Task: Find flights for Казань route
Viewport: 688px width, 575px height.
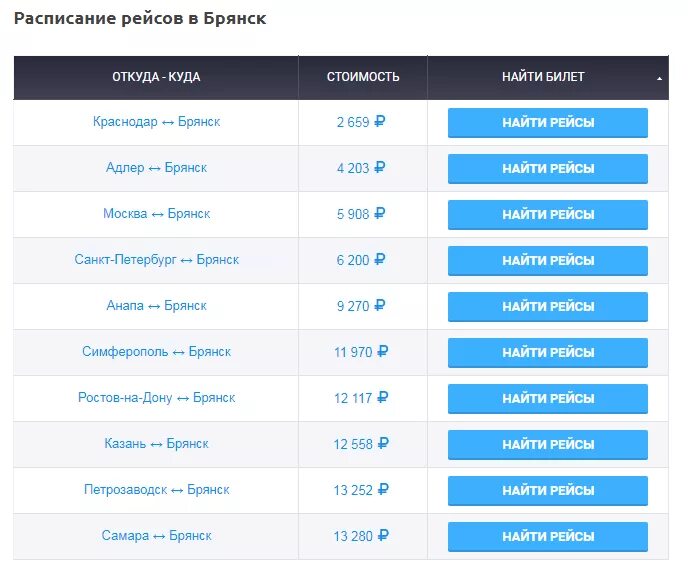Action: click(x=547, y=445)
